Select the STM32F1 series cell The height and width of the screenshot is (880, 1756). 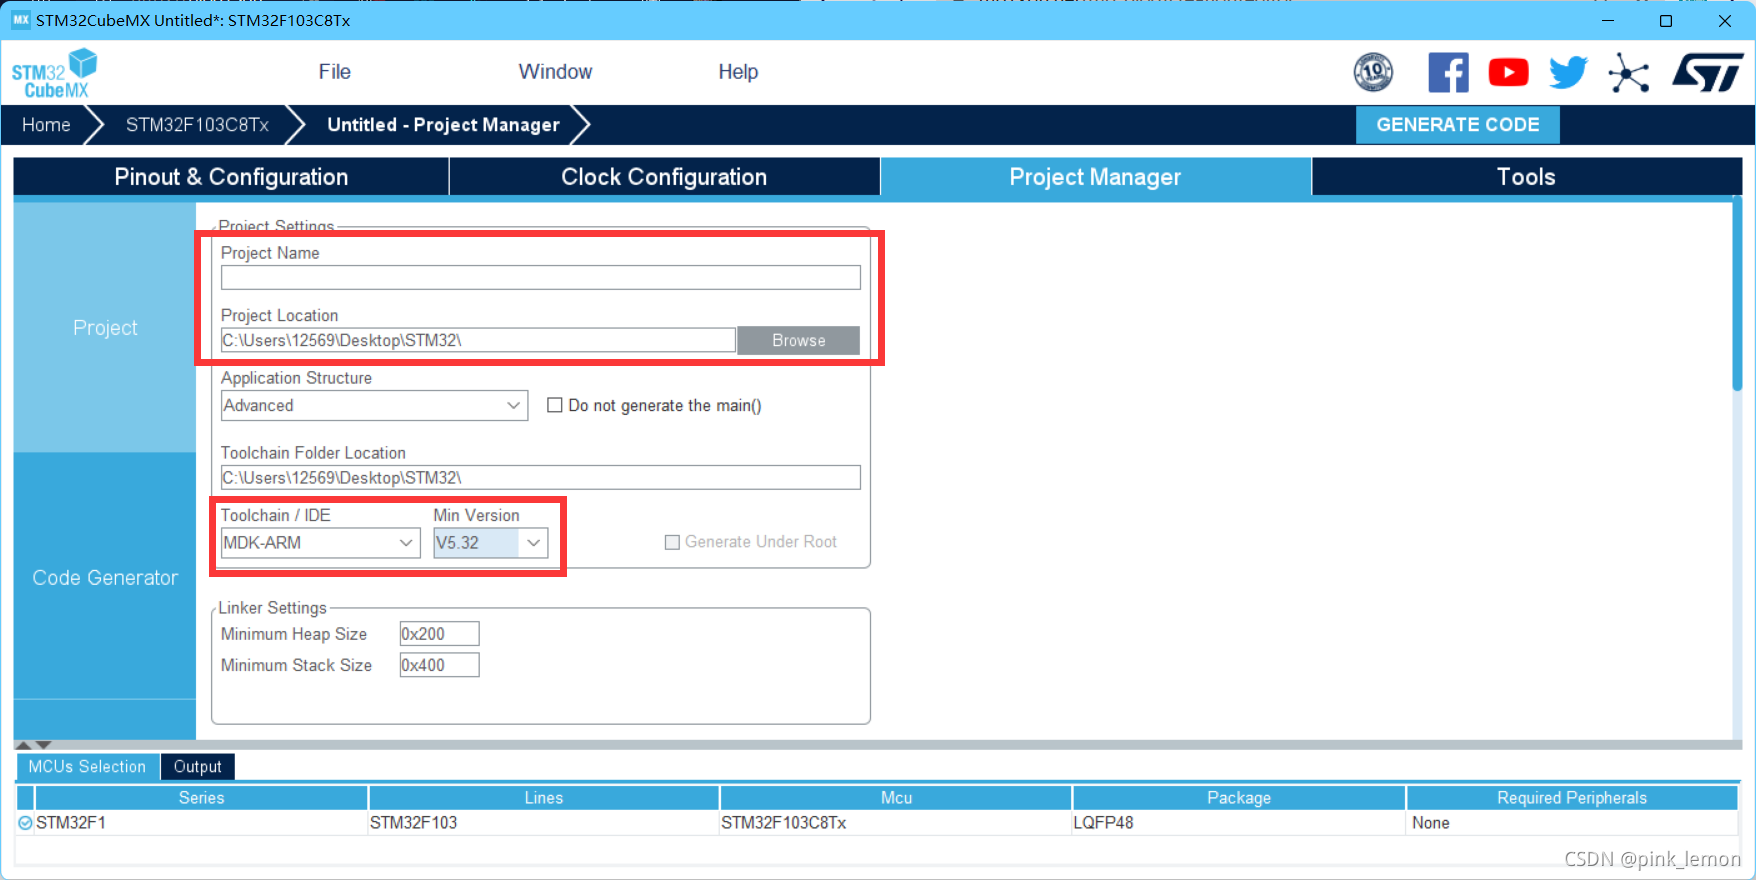(x=201, y=823)
